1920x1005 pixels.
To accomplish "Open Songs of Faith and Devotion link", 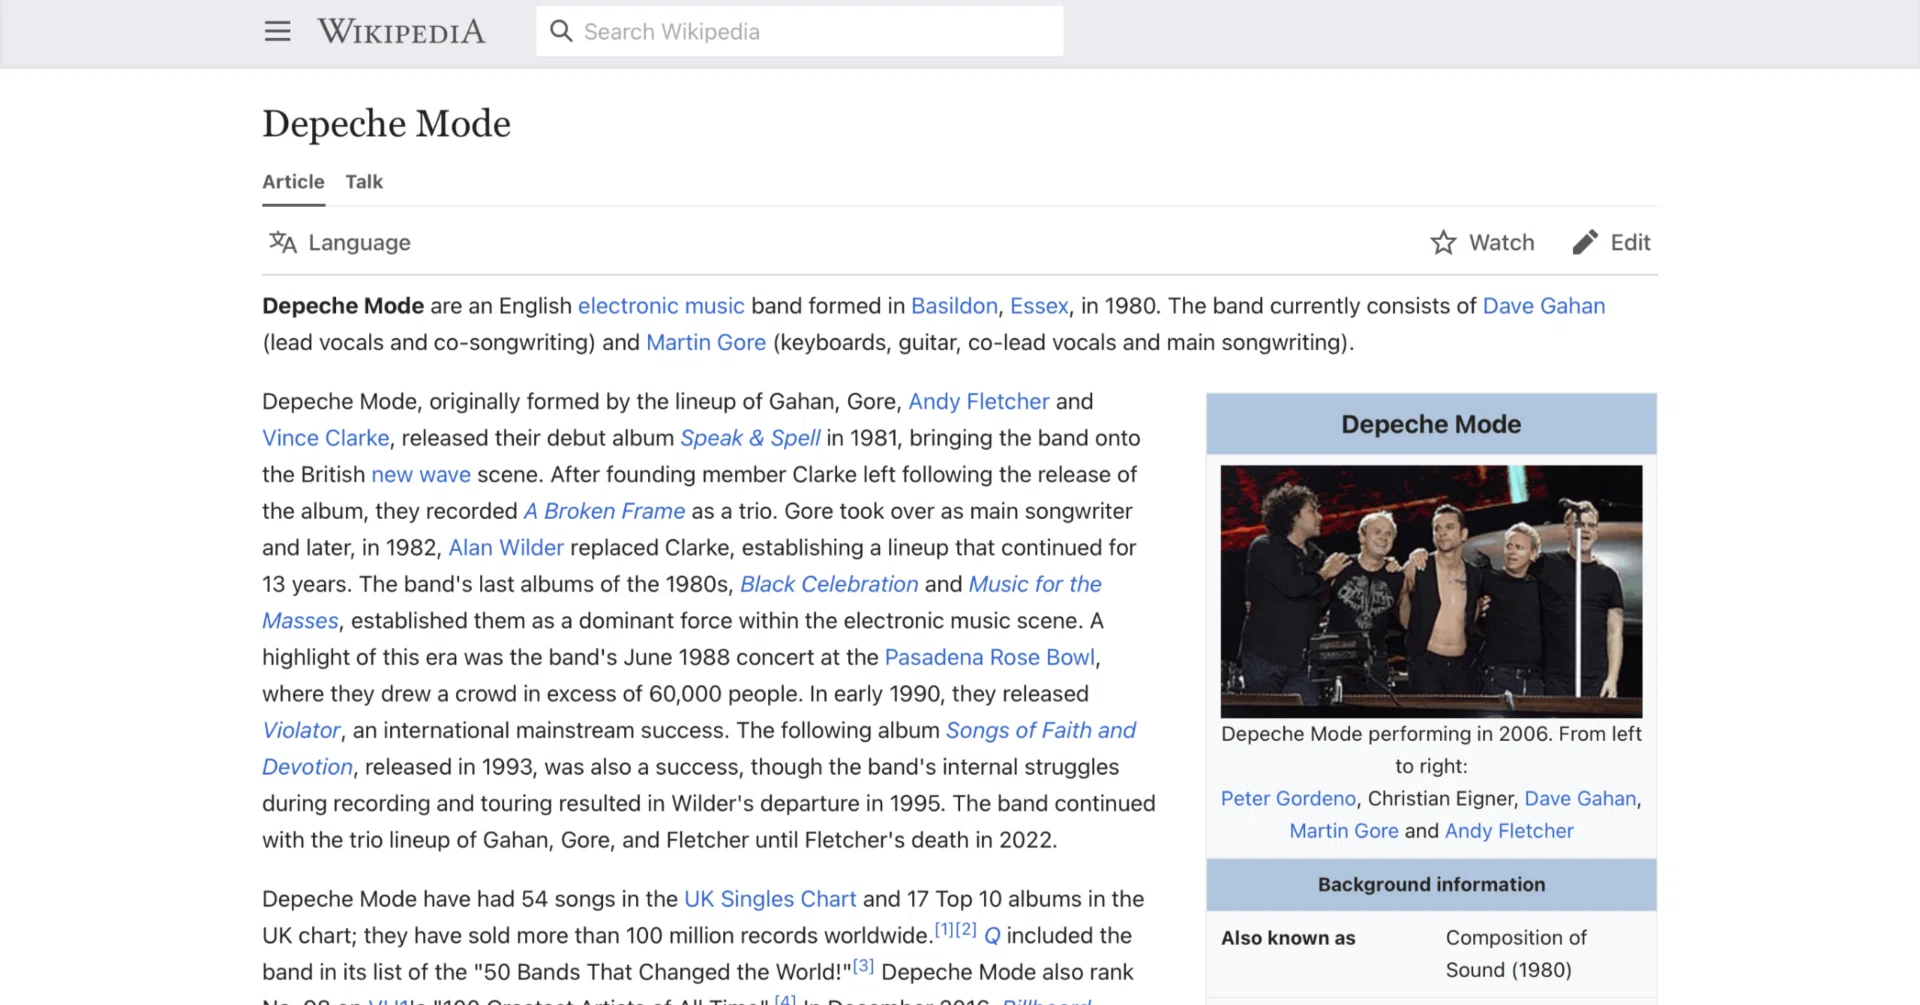I will pyautogui.click(x=1041, y=731).
